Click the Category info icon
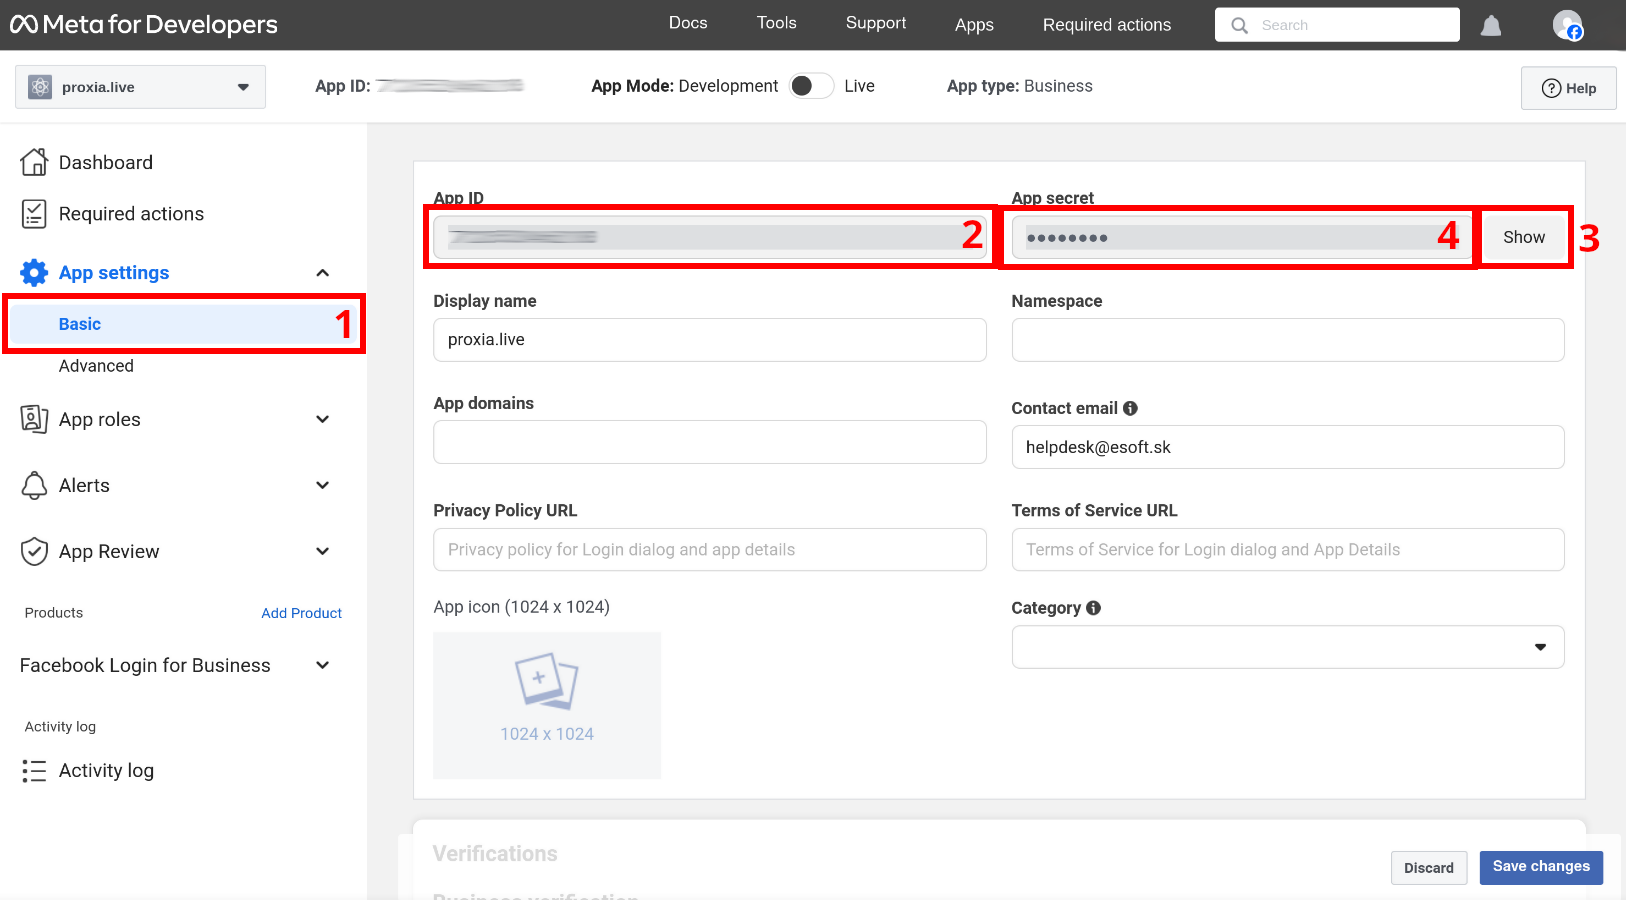 [1093, 608]
